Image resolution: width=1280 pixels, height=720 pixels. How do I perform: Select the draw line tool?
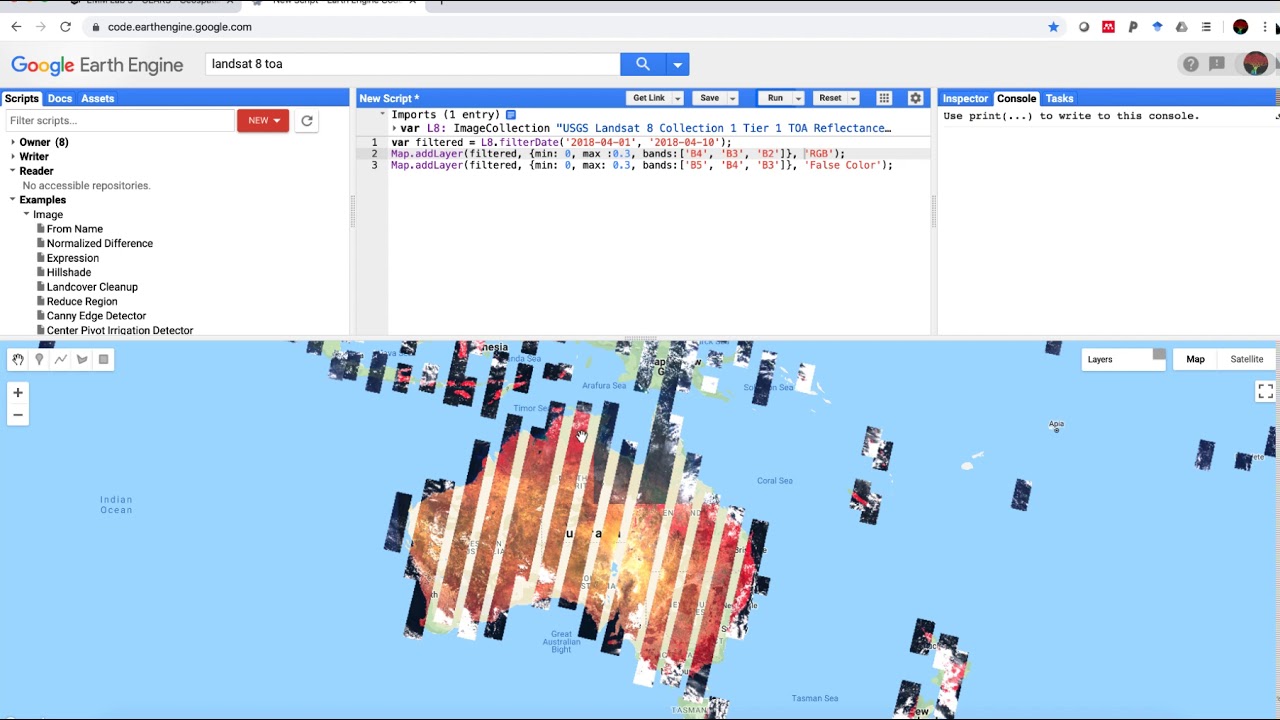coord(61,360)
